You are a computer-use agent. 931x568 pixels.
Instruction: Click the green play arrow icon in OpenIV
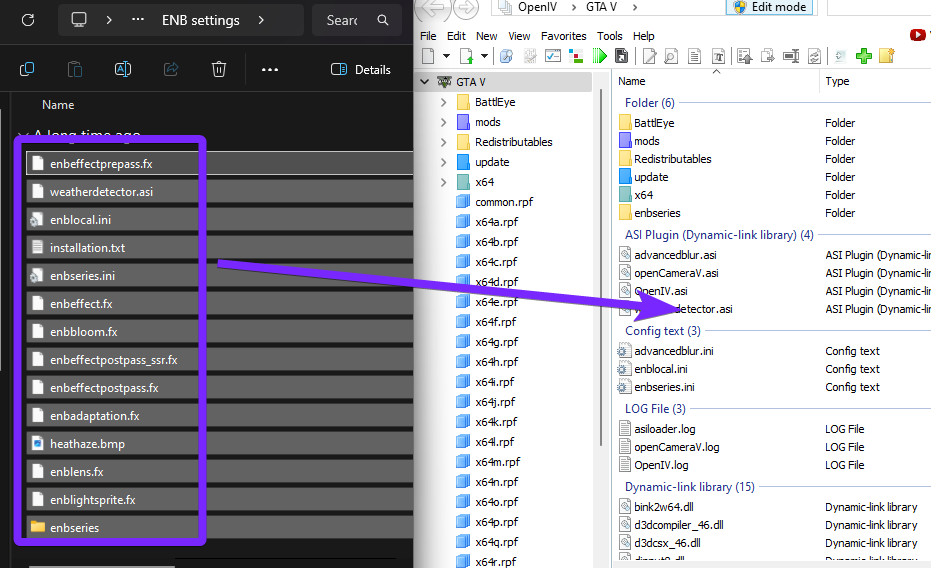click(x=600, y=56)
